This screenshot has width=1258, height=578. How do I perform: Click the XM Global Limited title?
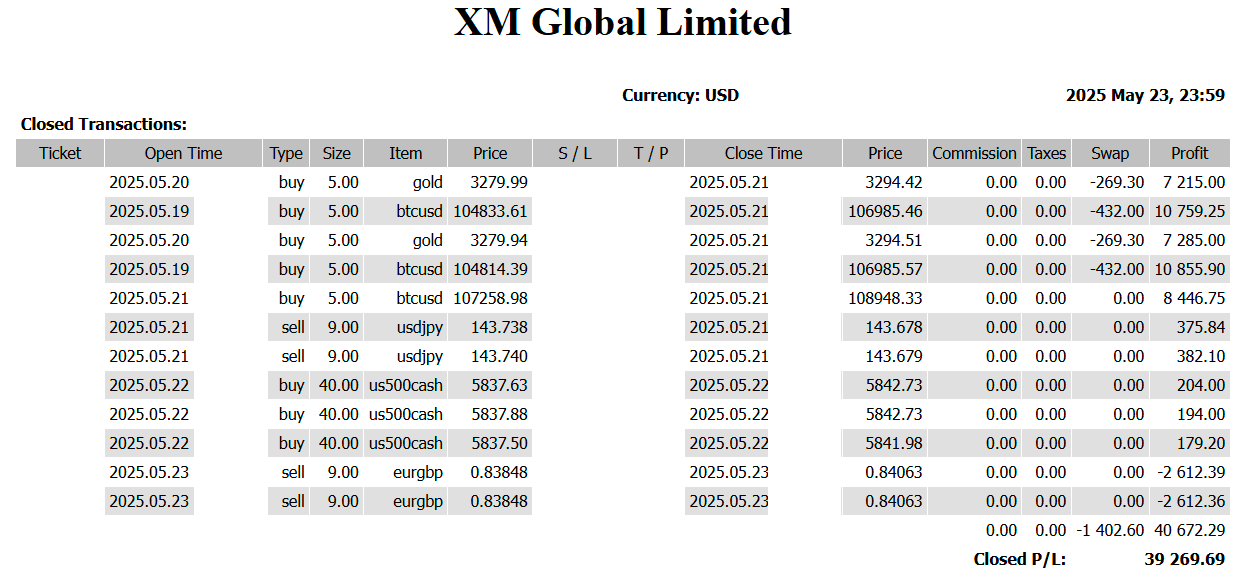click(623, 22)
